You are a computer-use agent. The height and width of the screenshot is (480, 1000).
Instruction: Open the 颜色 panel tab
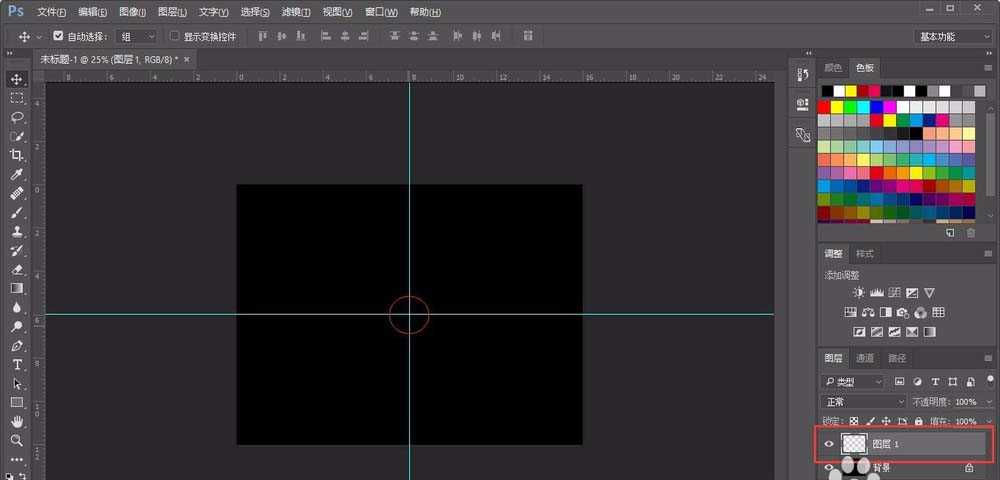(x=833, y=68)
